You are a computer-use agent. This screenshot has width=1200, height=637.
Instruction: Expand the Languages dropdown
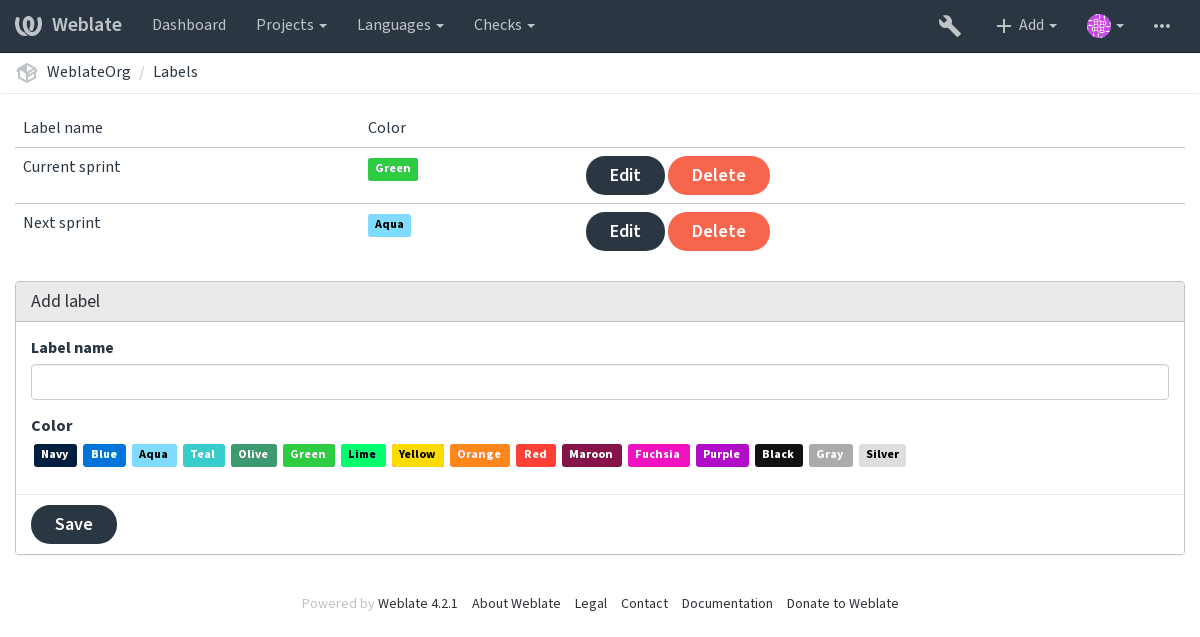[400, 25]
